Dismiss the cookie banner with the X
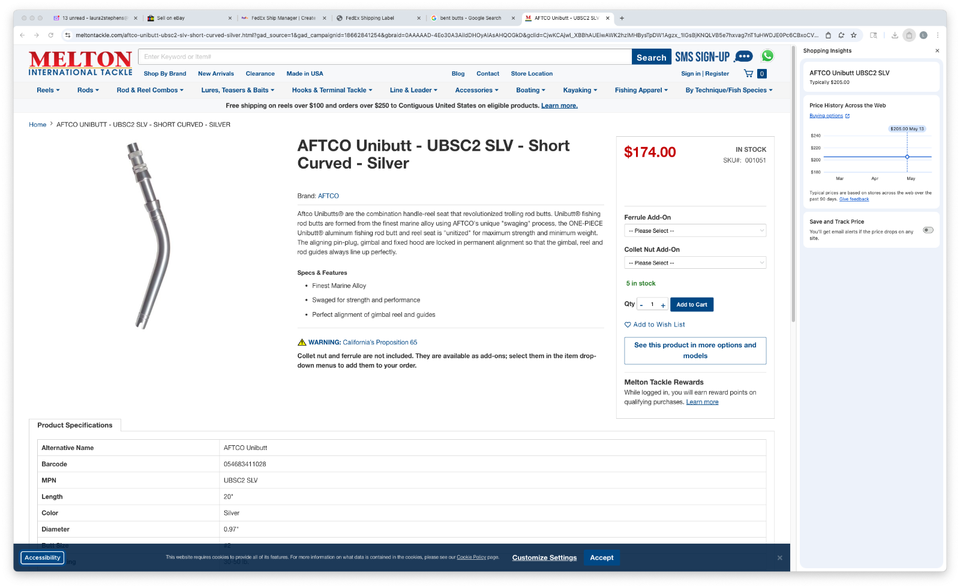960x588 pixels. [x=780, y=557]
